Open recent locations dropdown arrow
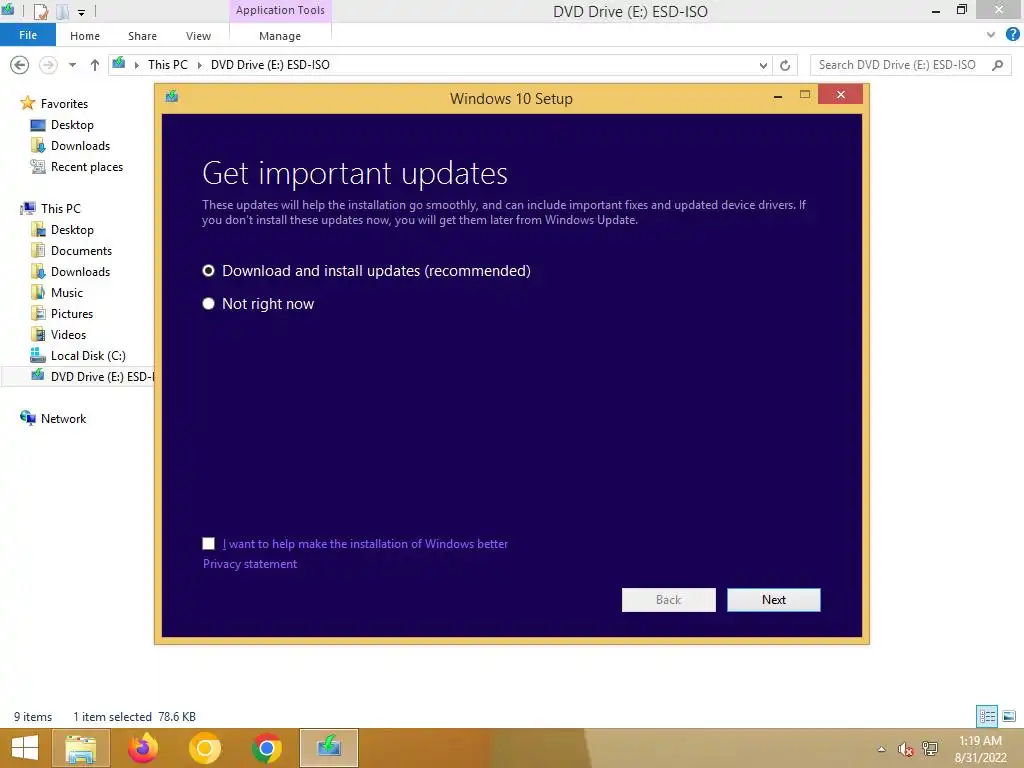 (x=72, y=65)
